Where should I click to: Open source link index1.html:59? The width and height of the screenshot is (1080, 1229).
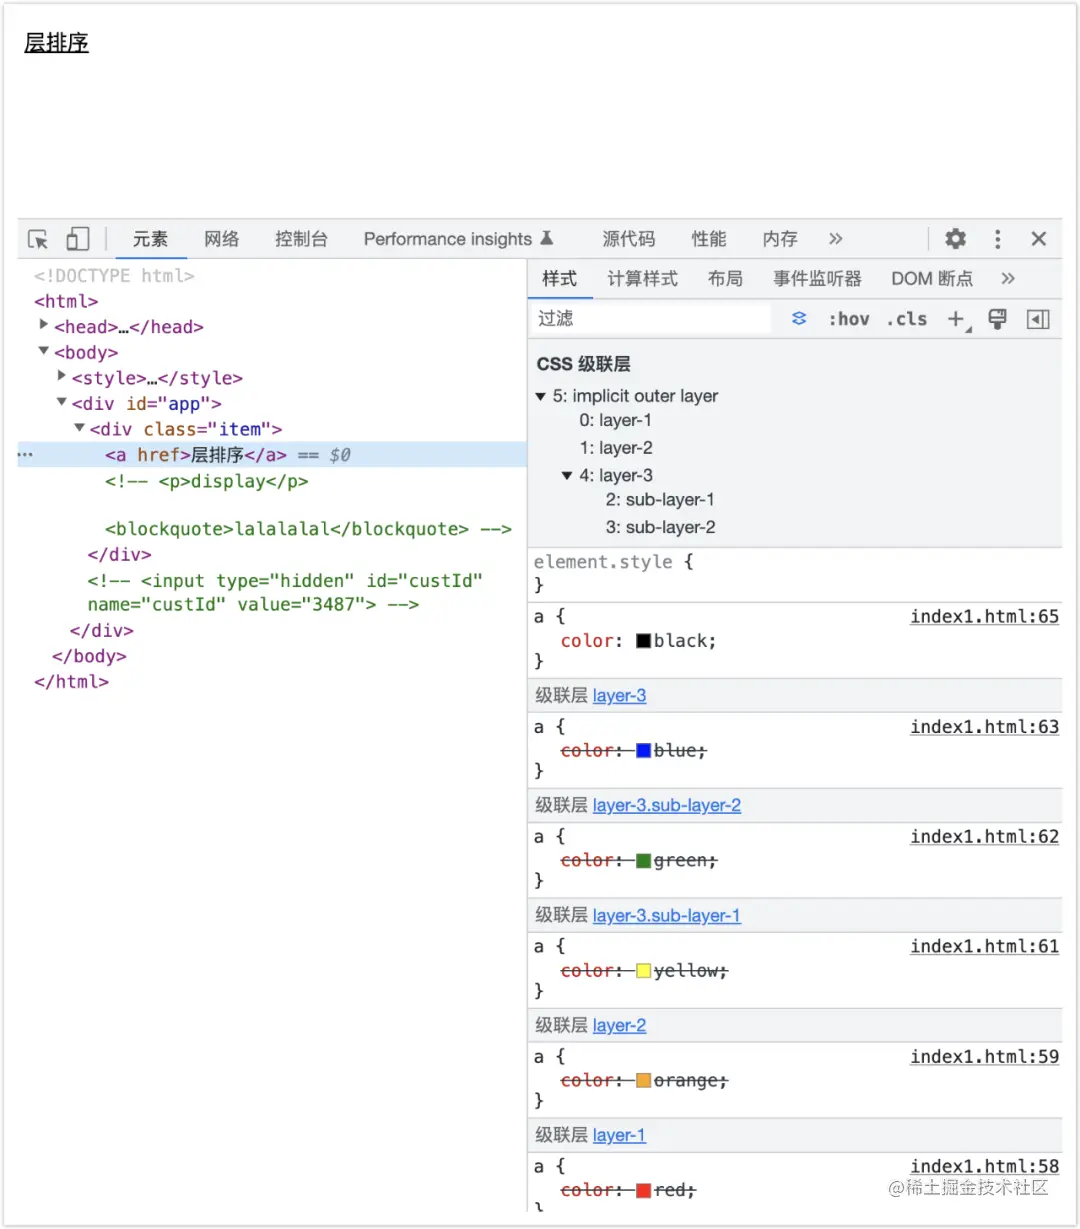(x=984, y=1057)
